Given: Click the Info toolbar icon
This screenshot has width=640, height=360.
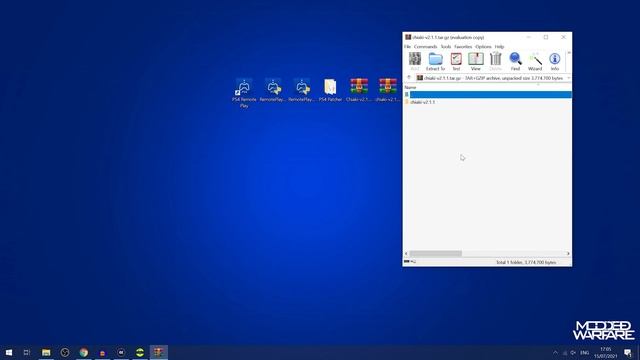Looking at the screenshot, I should (x=554, y=62).
